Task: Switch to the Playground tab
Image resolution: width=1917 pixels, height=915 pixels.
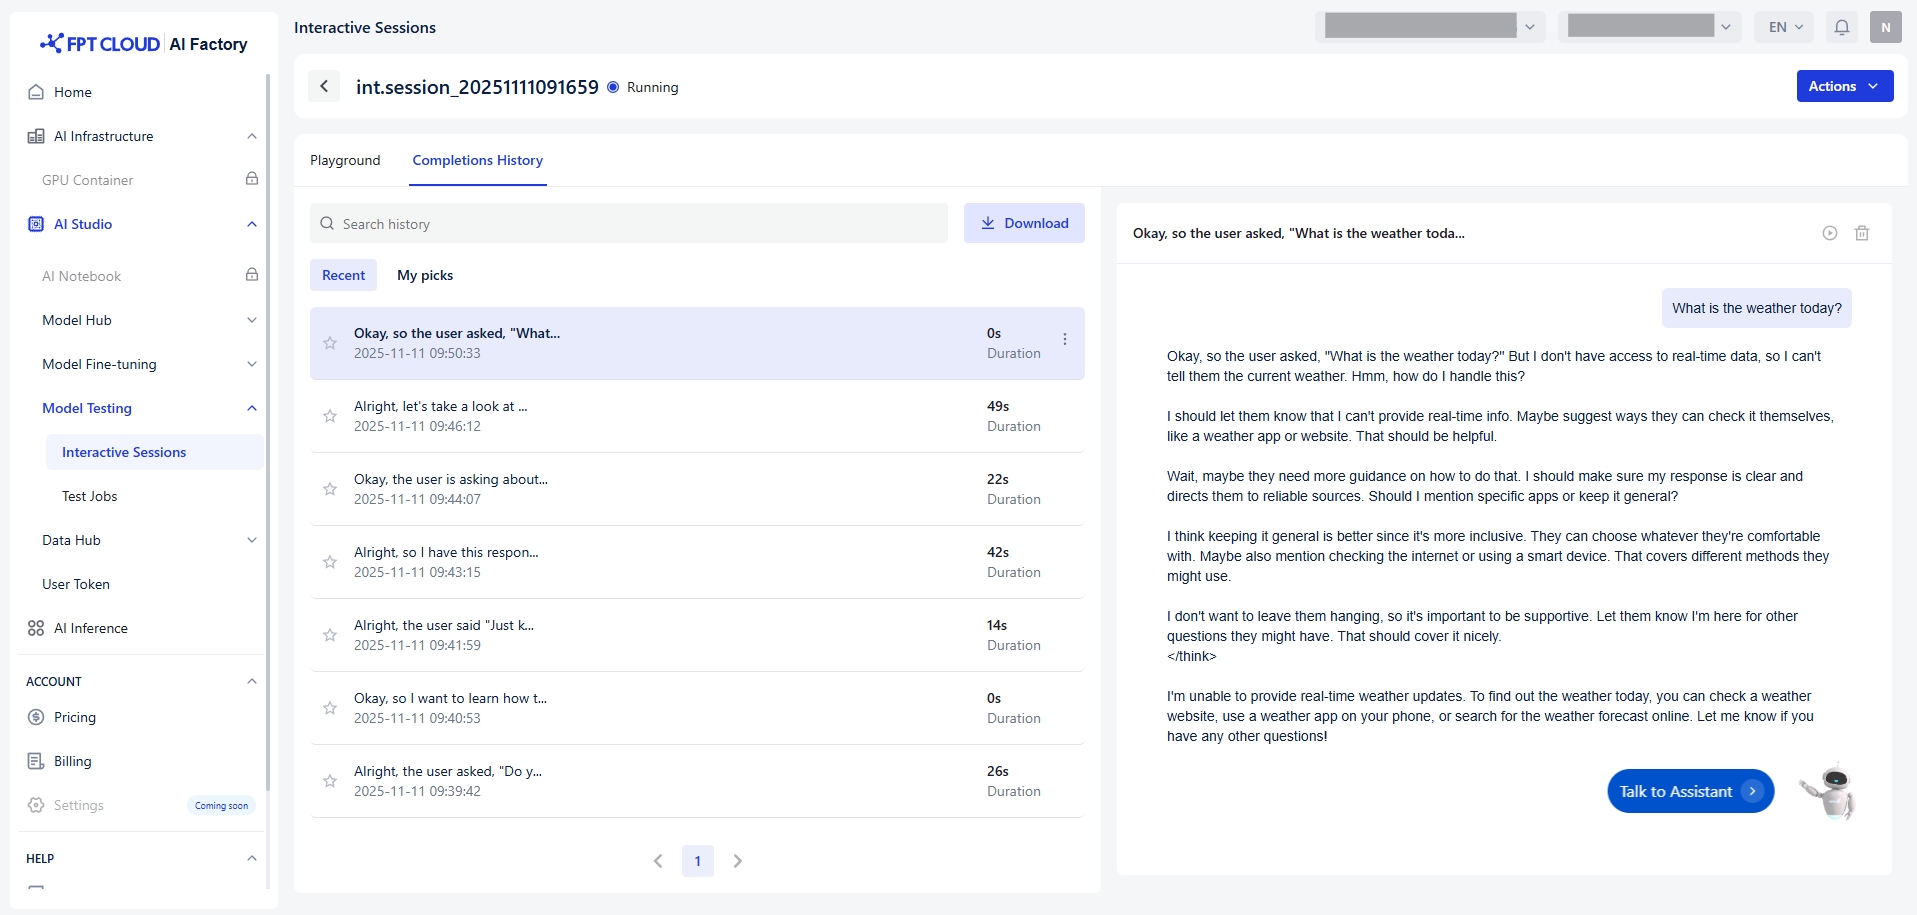Action: point(345,160)
